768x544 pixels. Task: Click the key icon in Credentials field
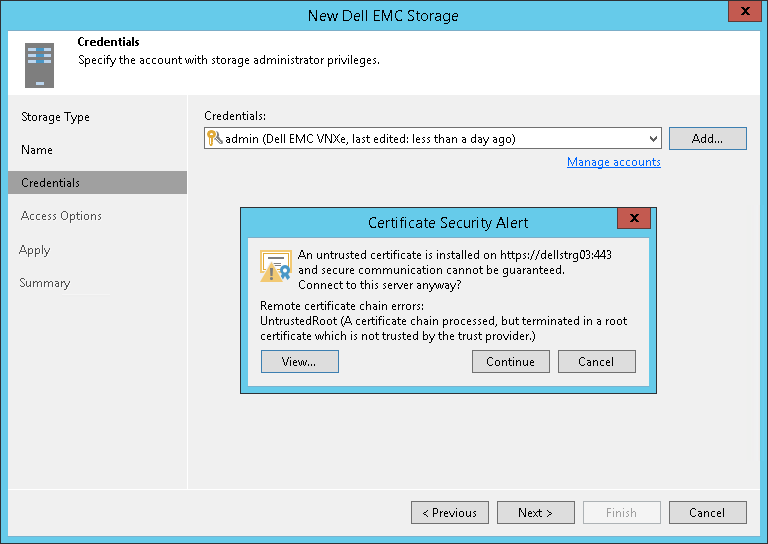click(214, 139)
